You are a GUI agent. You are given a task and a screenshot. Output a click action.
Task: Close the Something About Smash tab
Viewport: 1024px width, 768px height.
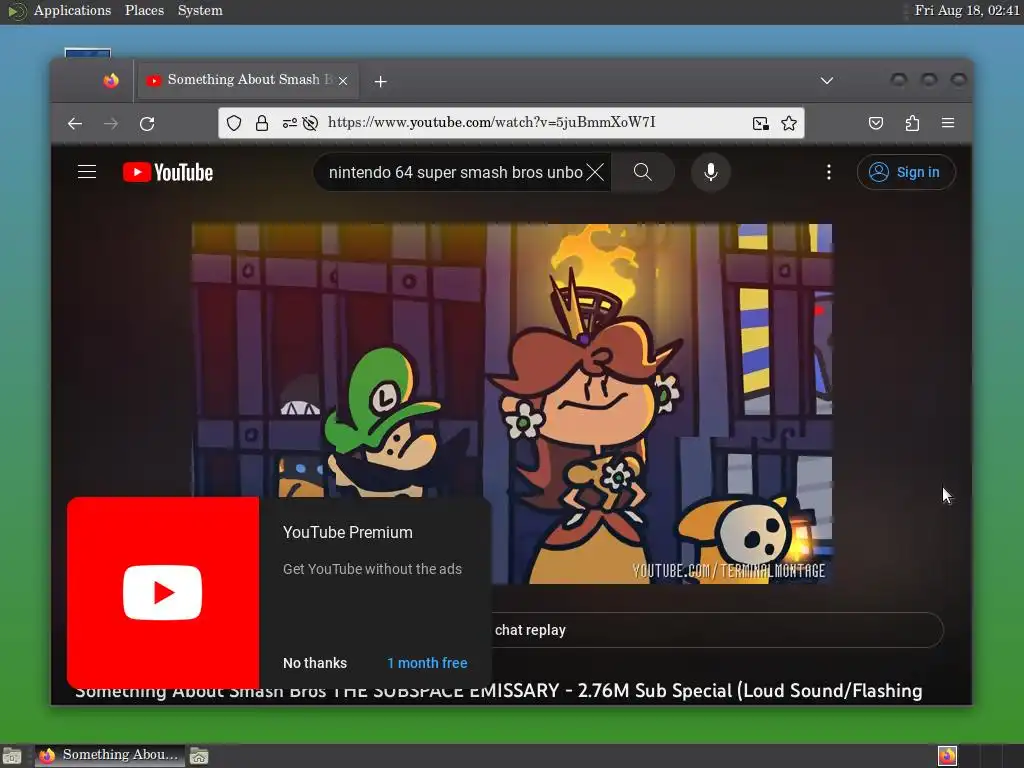(344, 80)
